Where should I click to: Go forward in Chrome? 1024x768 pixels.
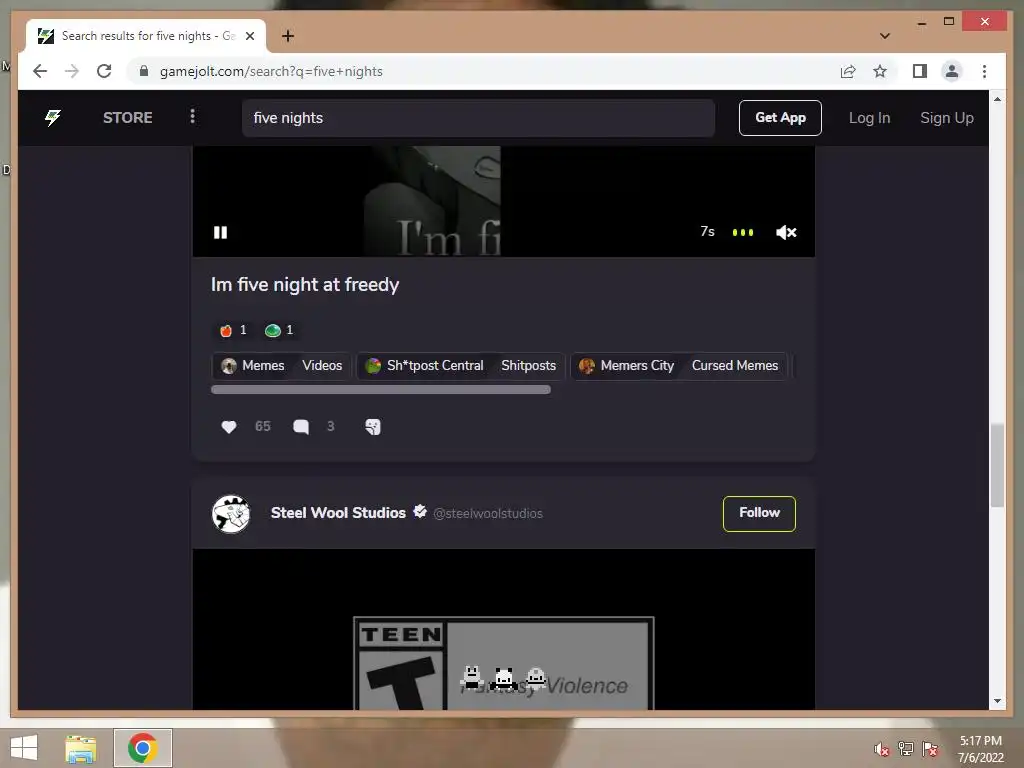pos(72,71)
